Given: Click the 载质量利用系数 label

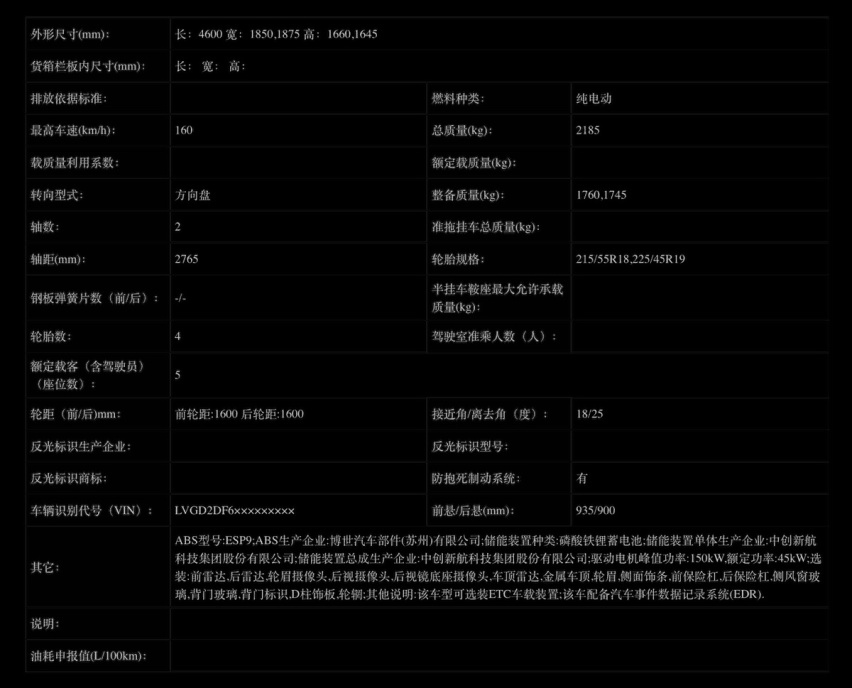Looking at the screenshot, I should [x=74, y=162].
